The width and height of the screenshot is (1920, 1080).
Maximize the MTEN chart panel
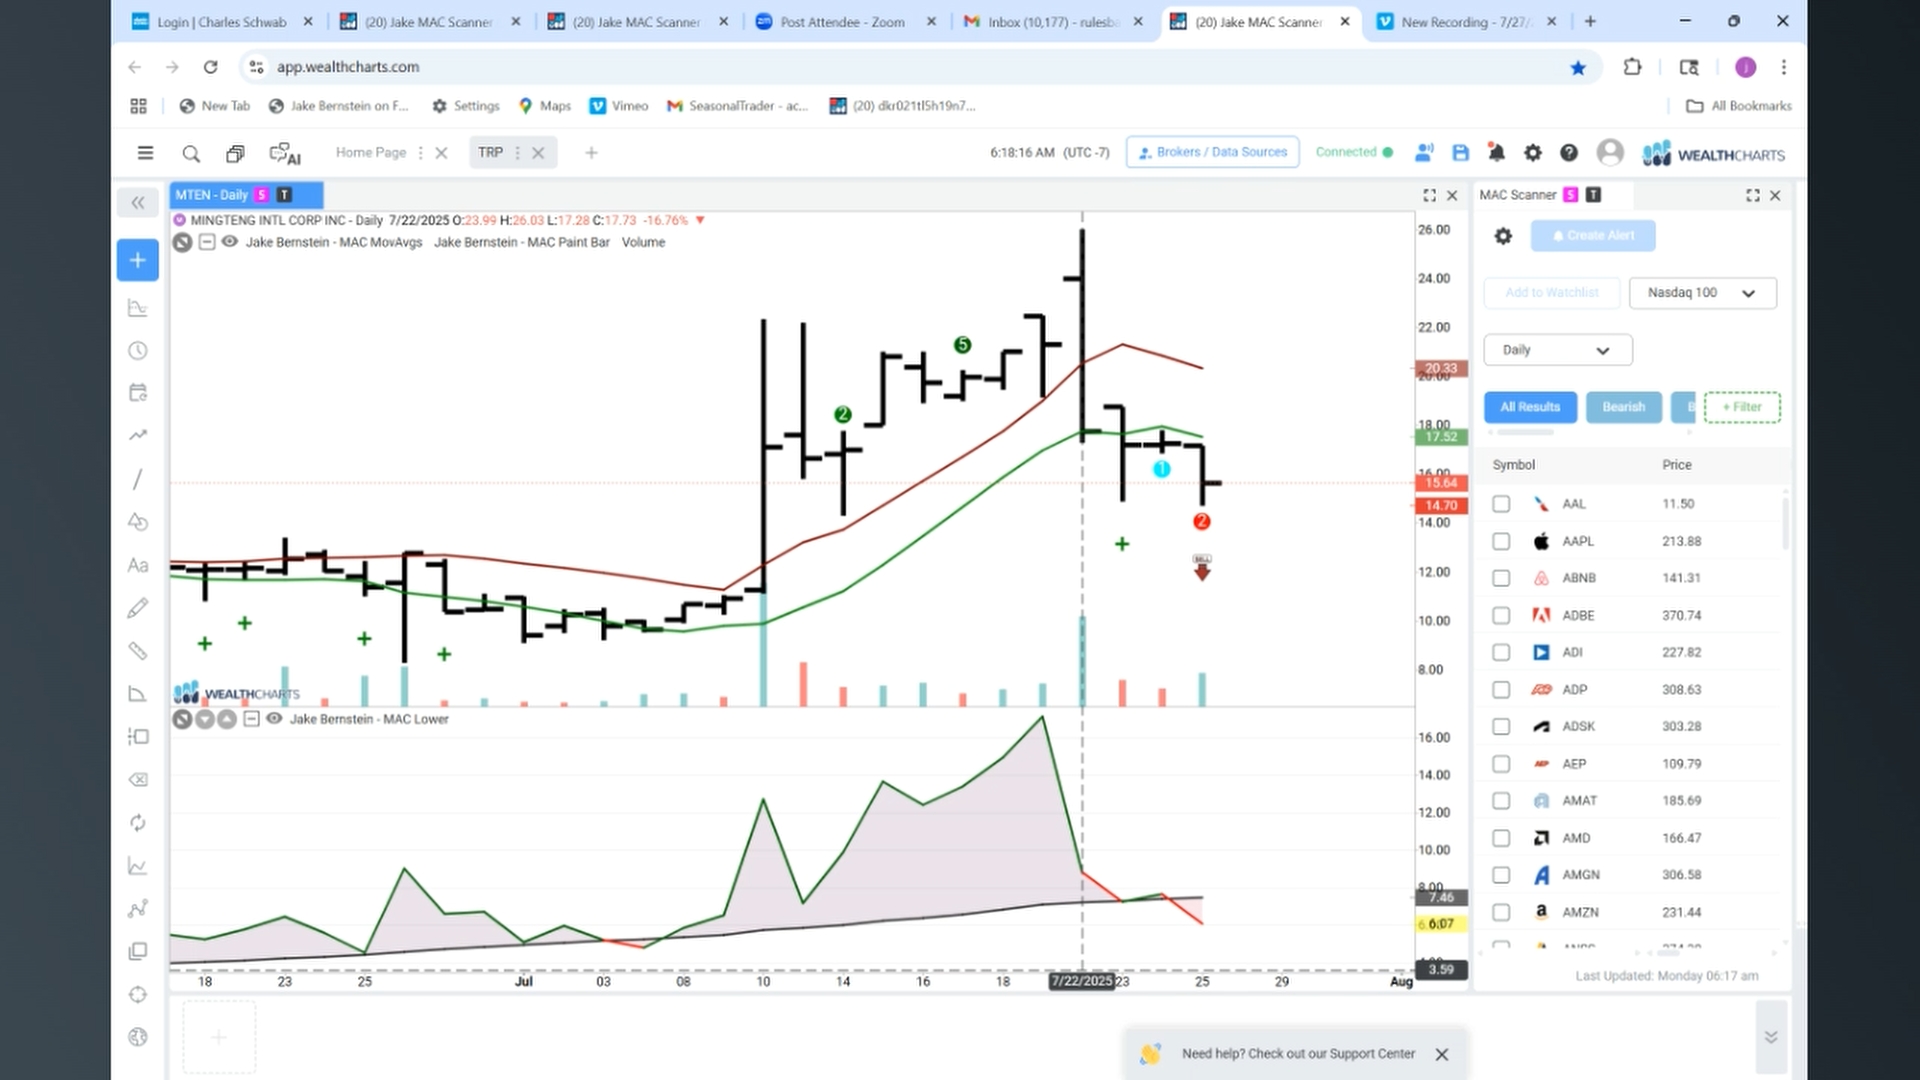coord(1429,196)
